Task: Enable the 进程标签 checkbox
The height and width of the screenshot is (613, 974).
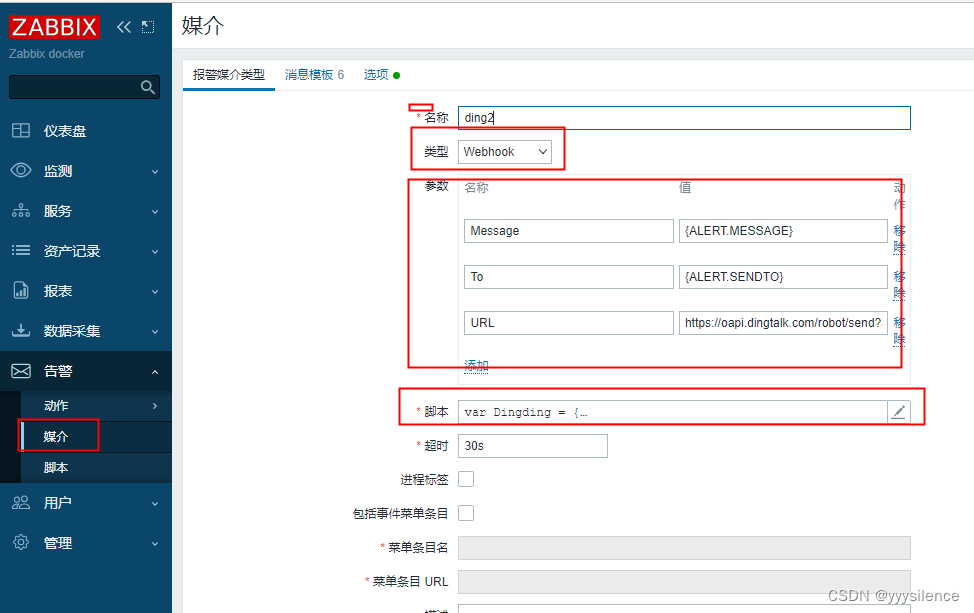Action: (465, 479)
